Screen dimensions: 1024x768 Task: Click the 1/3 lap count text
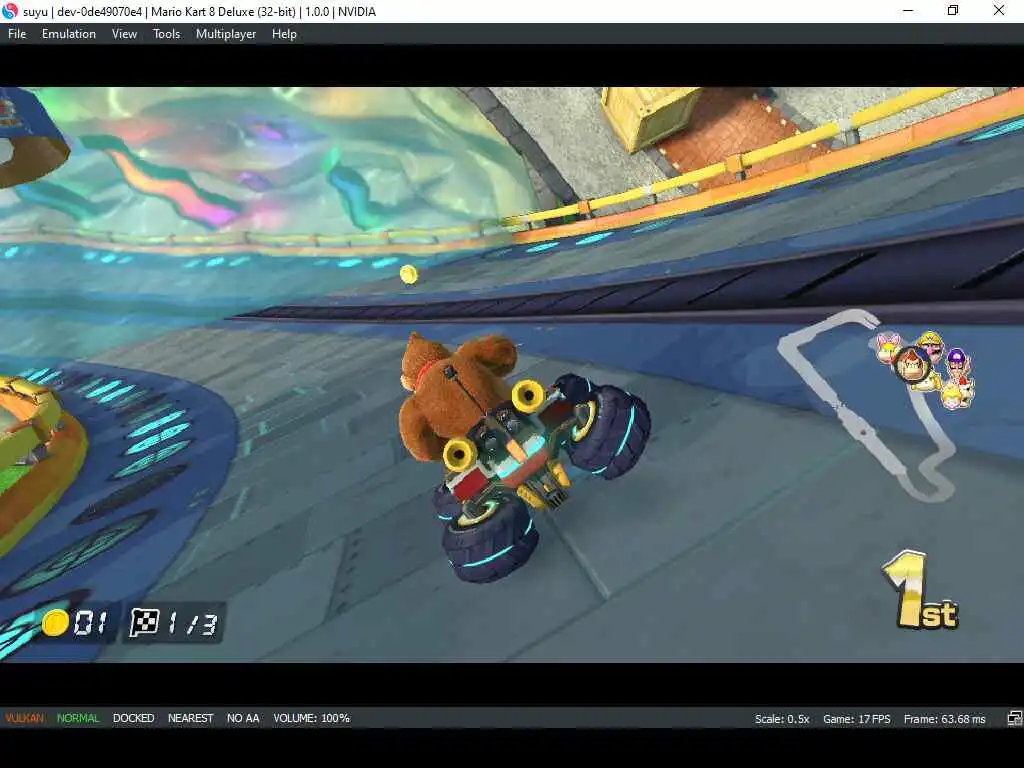tap(192, 624)
